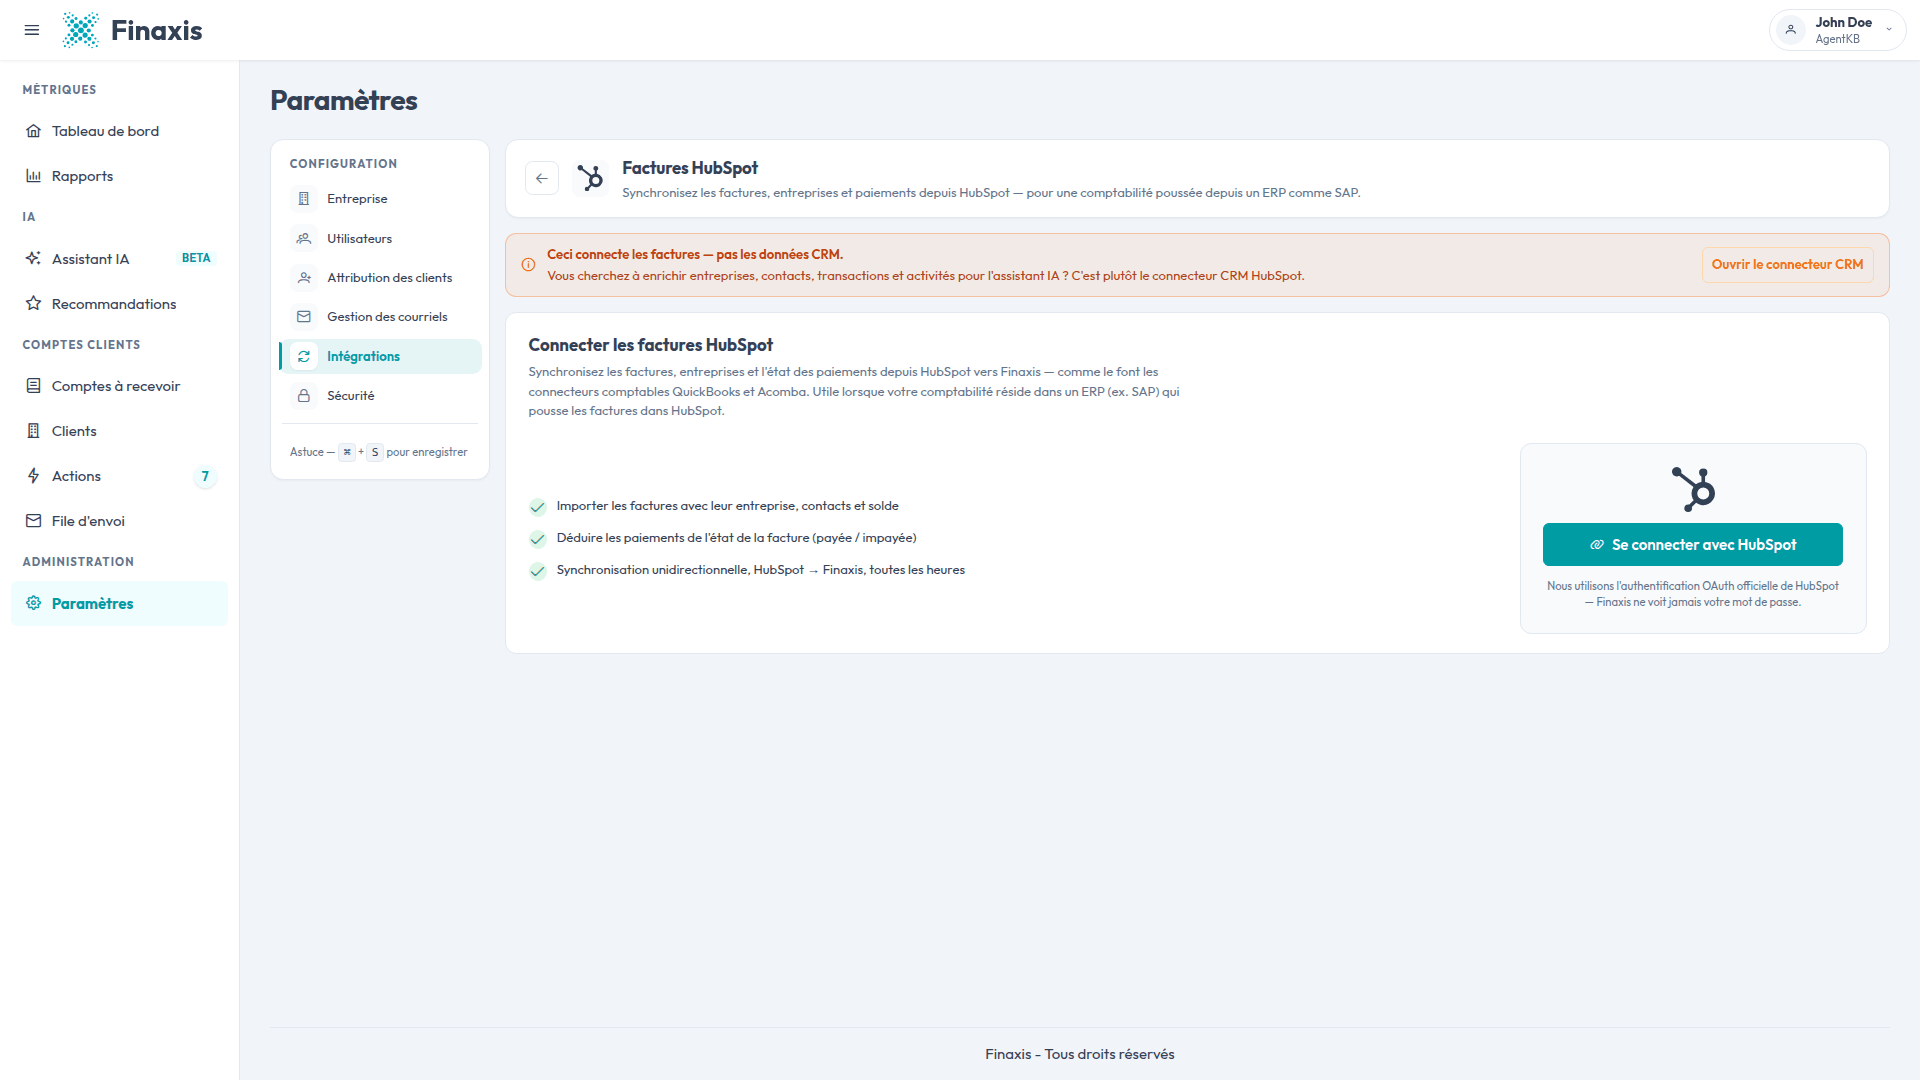Click the Connecter les factures HubSpot heading
Screen dimensions: 1920x1080
click(650, 345)
